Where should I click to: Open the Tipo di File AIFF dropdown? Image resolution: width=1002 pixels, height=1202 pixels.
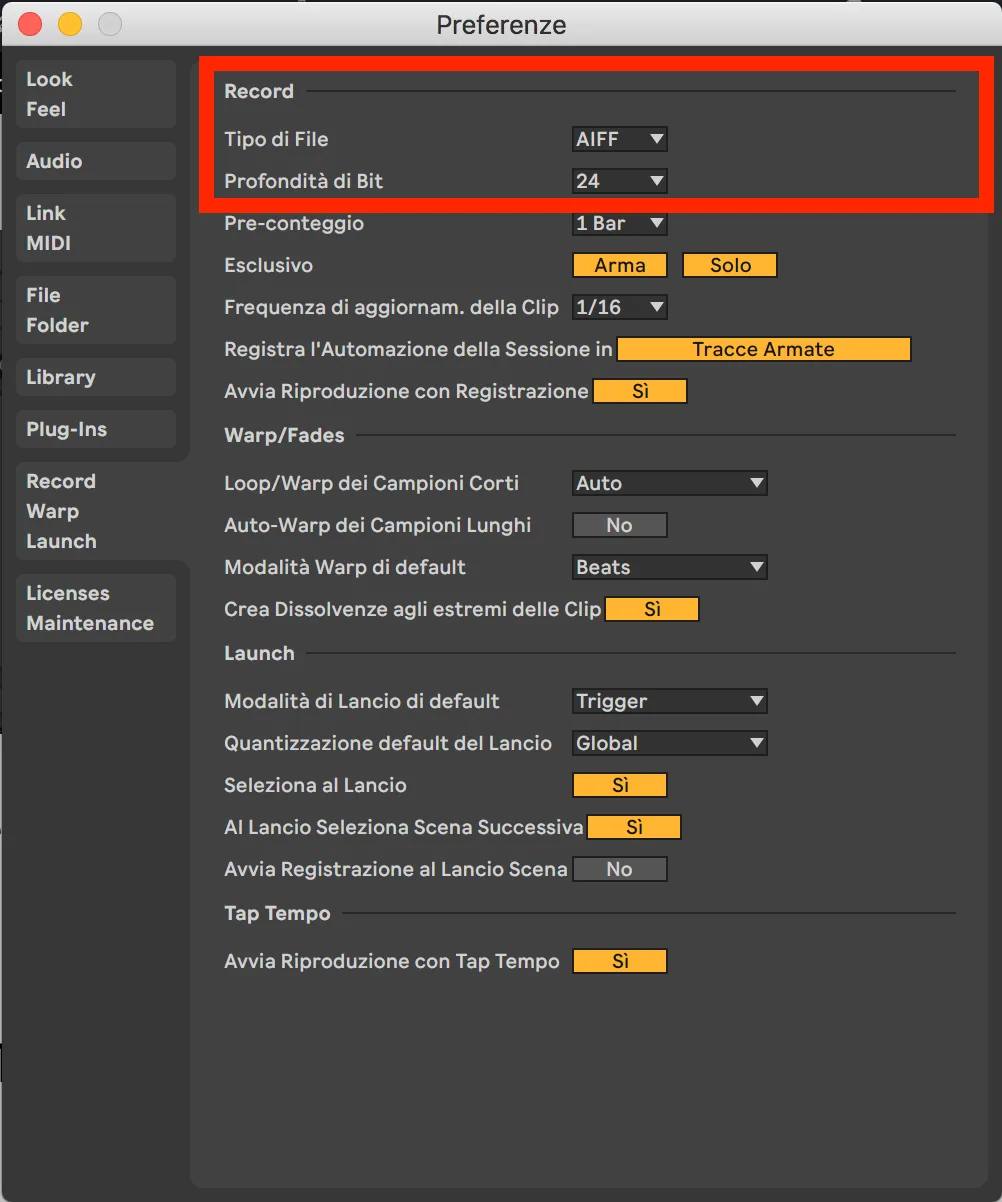click(620, 139)
